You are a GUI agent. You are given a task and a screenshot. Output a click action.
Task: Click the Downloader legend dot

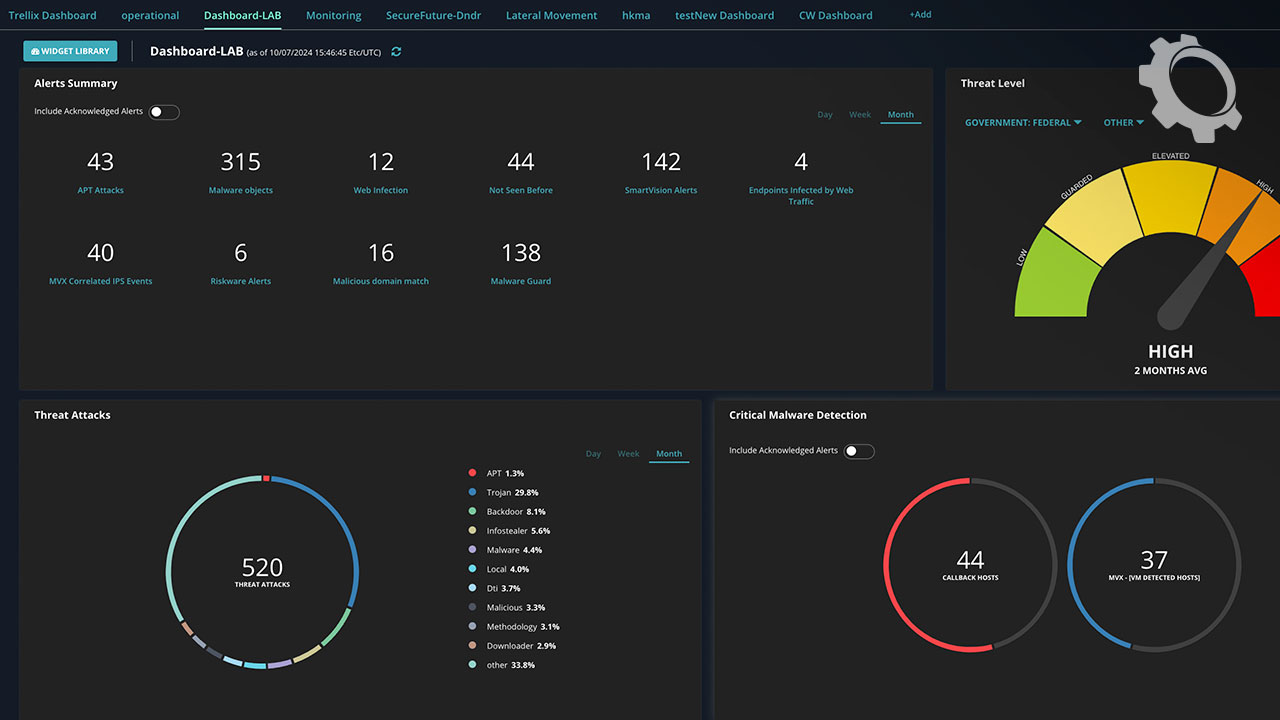472,646
